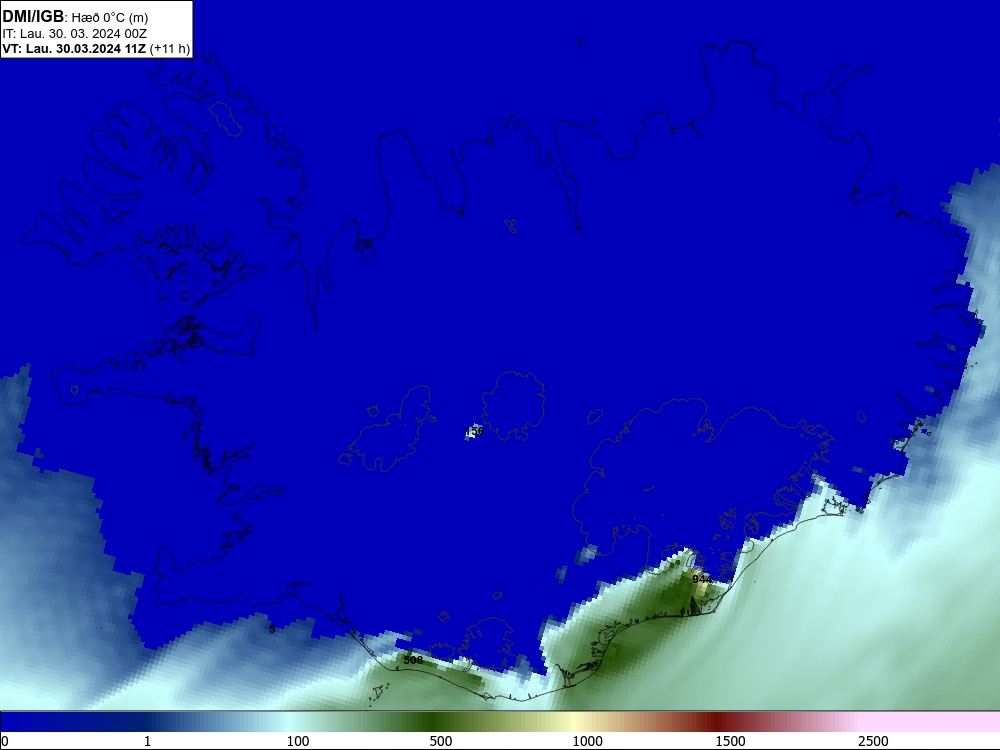Select the (+11 h) forecast offset text

170,48
